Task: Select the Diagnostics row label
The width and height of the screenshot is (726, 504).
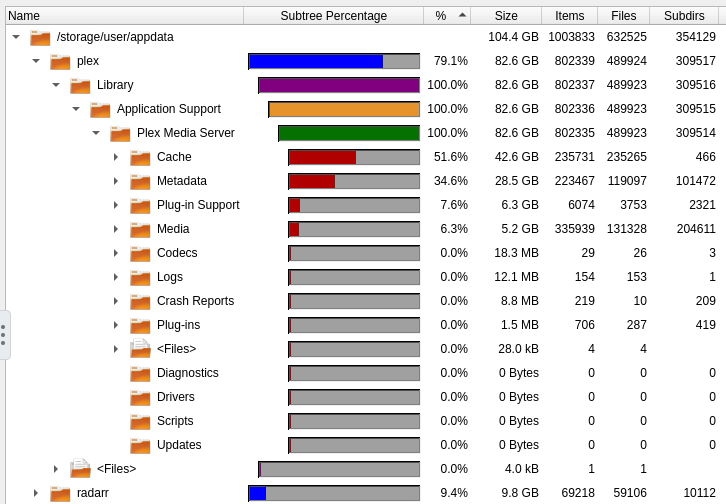Action: (188, 373)
